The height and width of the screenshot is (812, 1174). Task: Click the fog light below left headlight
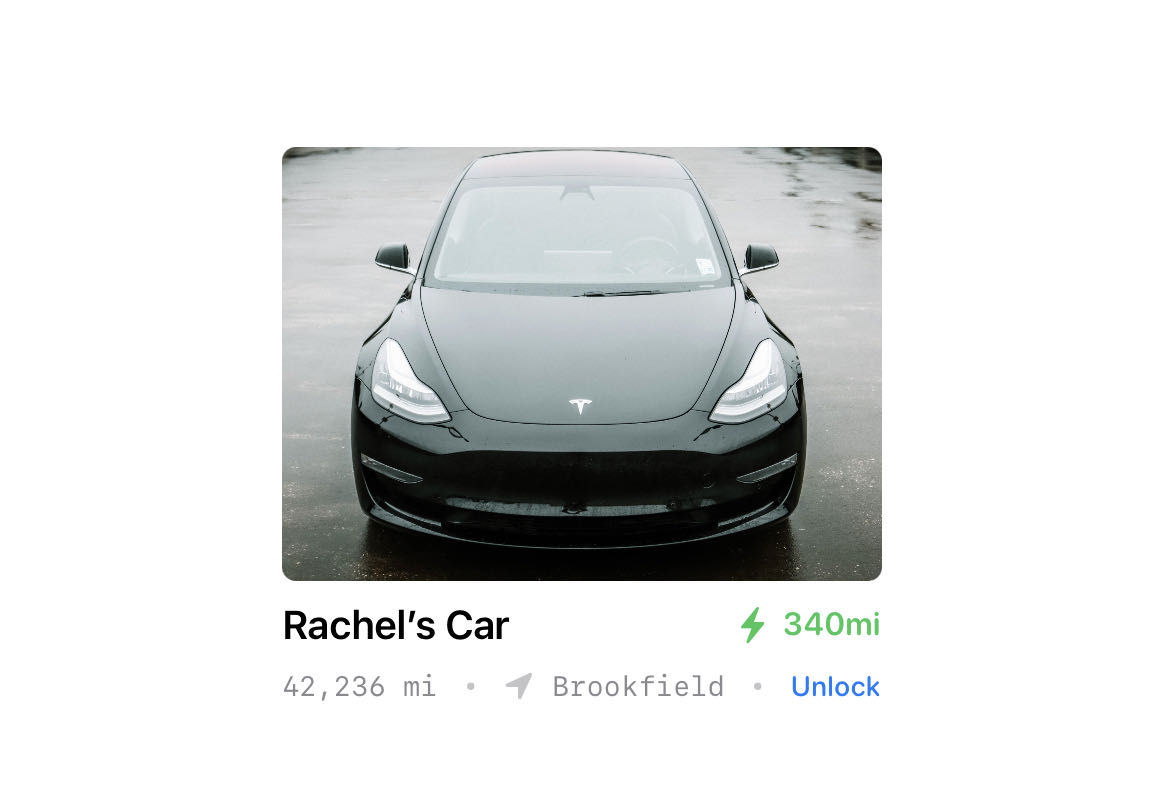click(x=391, y=469)
